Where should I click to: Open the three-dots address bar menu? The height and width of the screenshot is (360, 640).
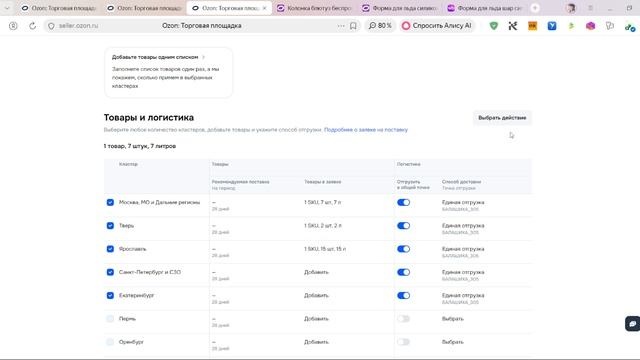(341, 26)
